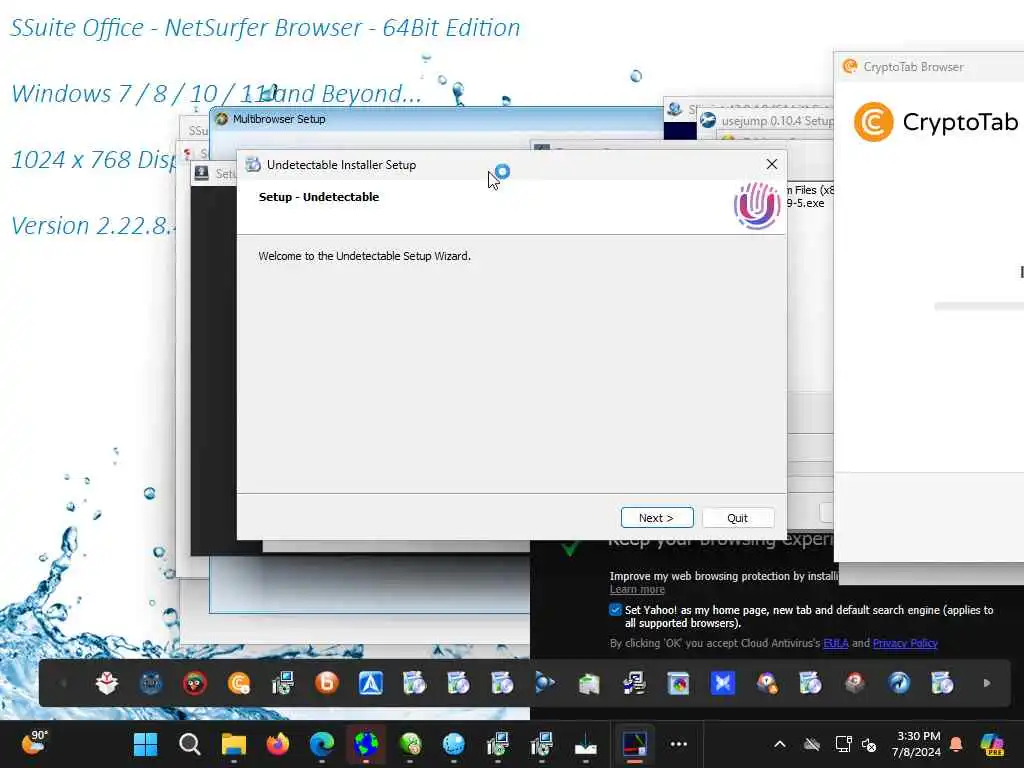Open the blue A letter dock icon

point(370,683)
